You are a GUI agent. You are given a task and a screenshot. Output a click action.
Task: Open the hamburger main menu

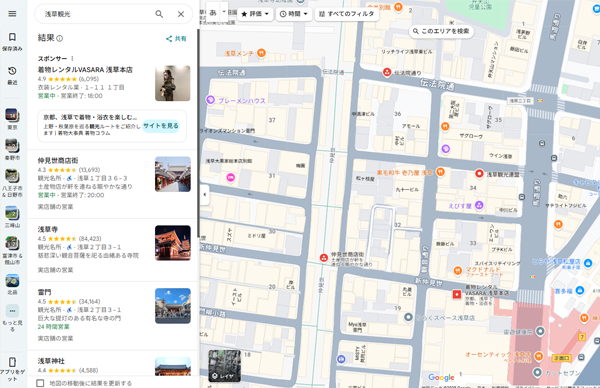click(12, 14)
